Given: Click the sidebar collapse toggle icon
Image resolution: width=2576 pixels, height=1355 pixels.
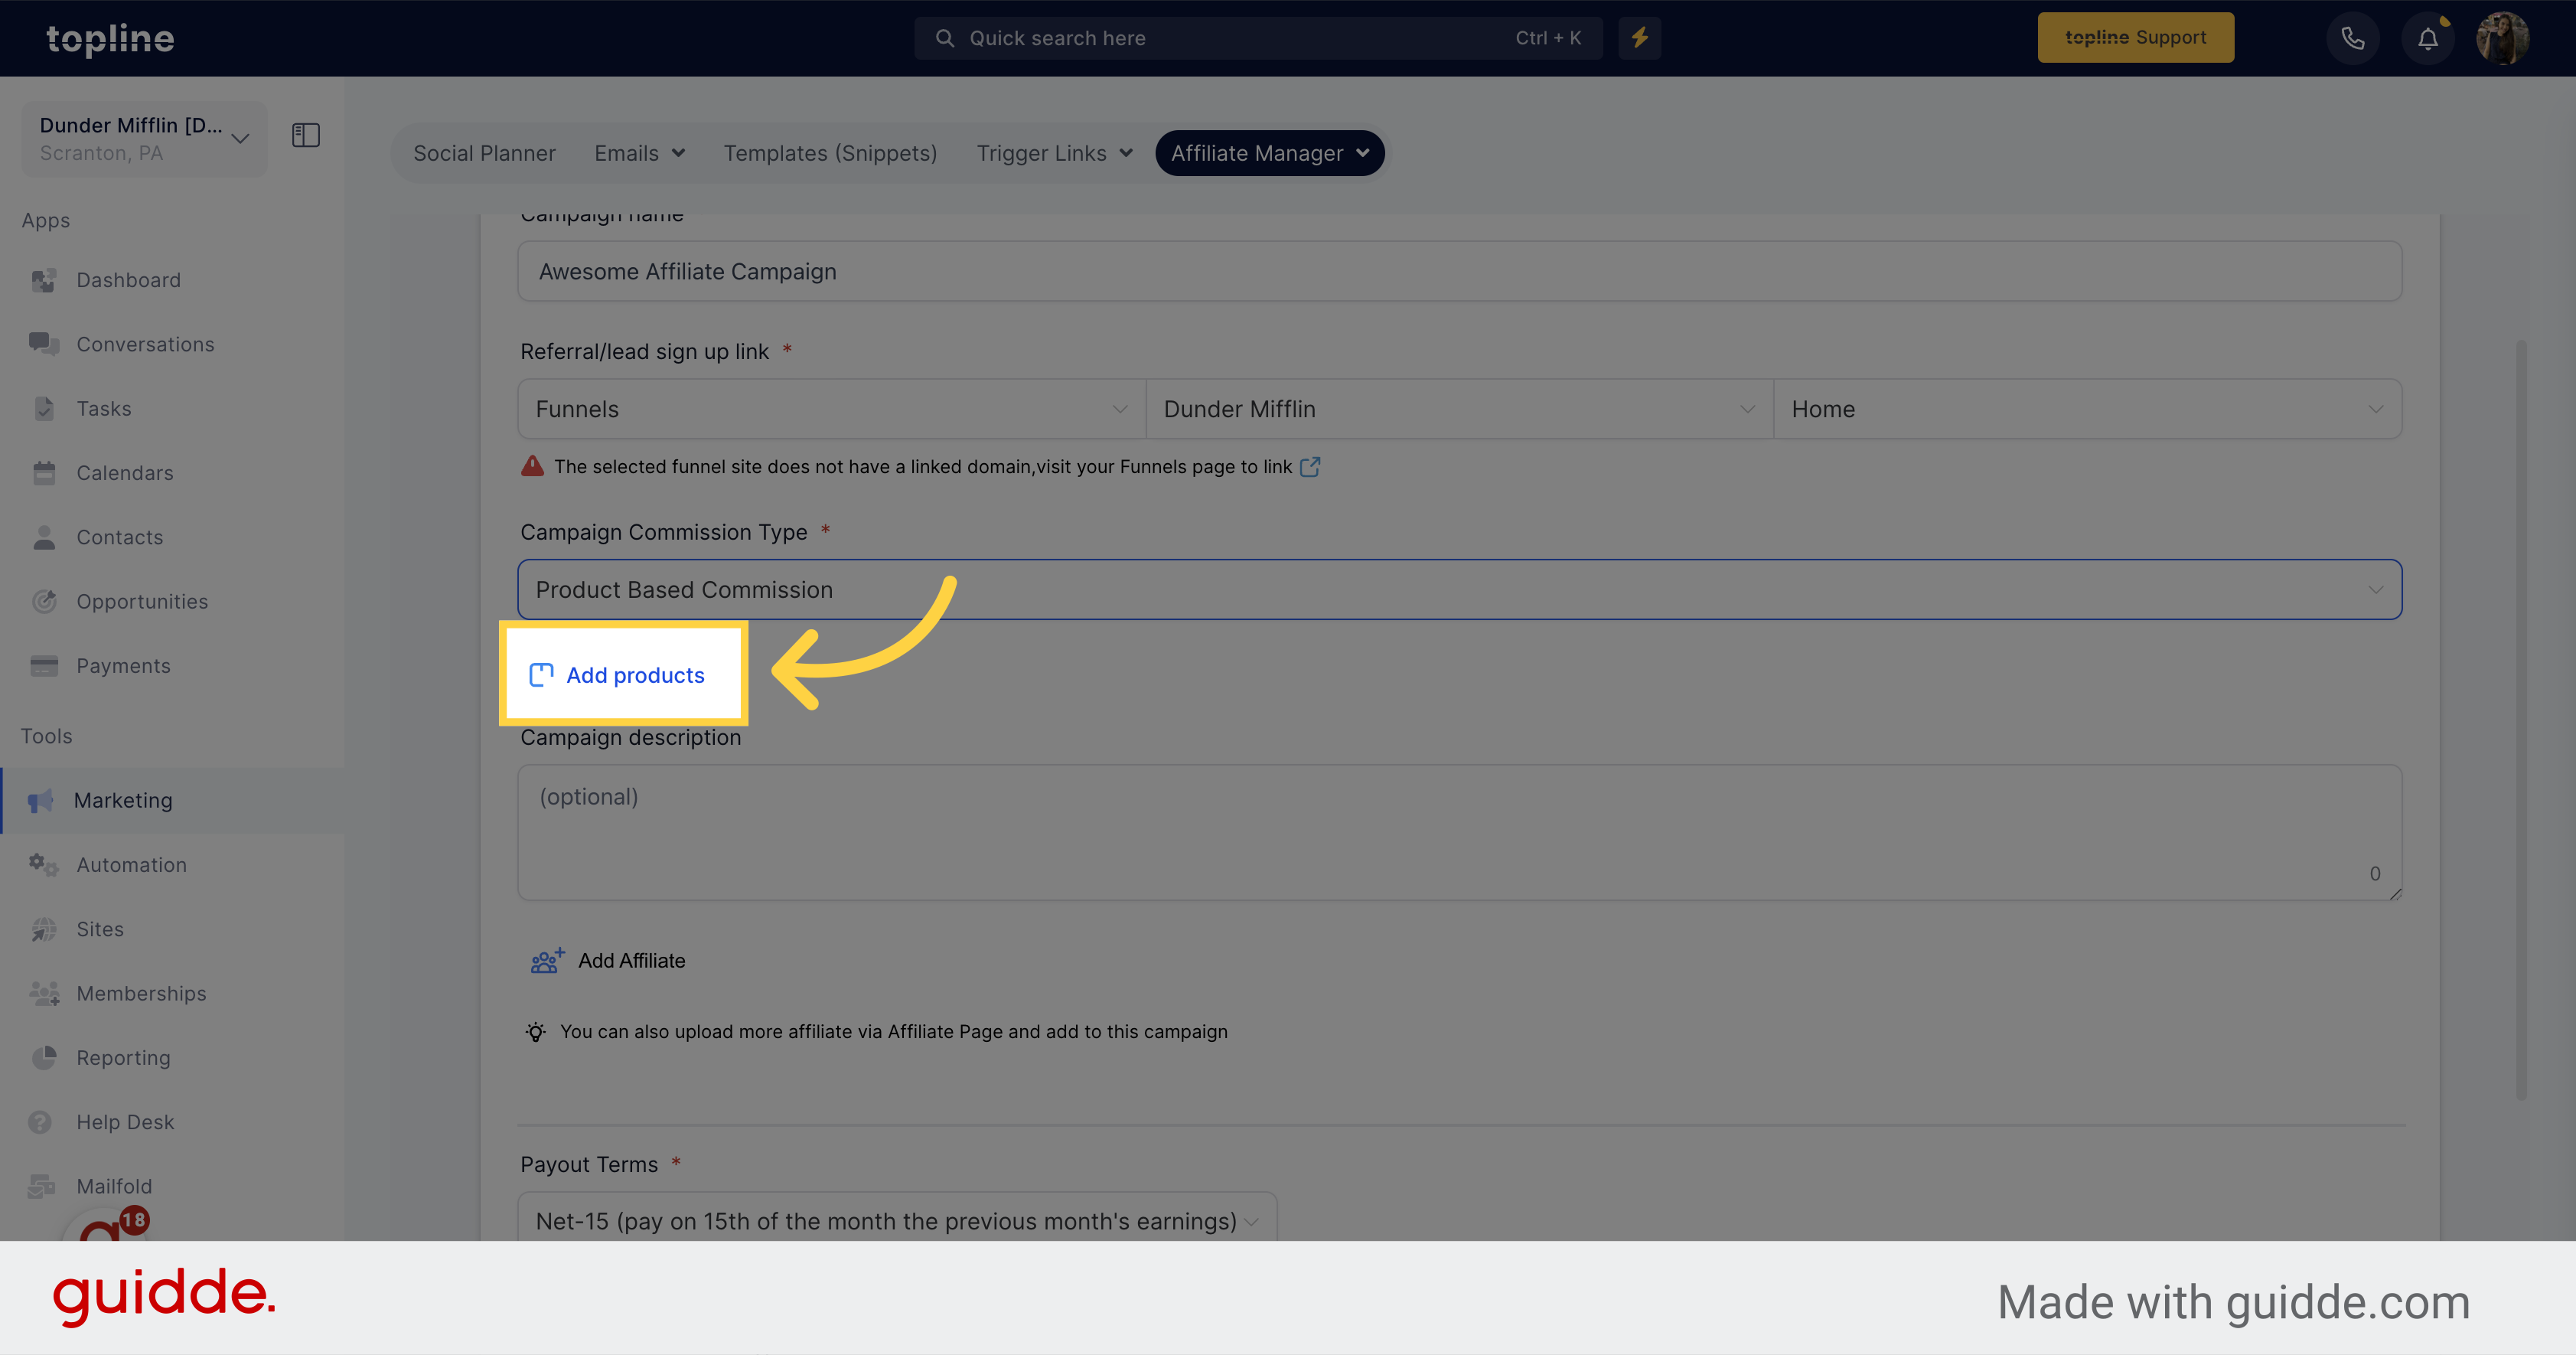Looking at the screenshot, I should (x=305, y=136).
